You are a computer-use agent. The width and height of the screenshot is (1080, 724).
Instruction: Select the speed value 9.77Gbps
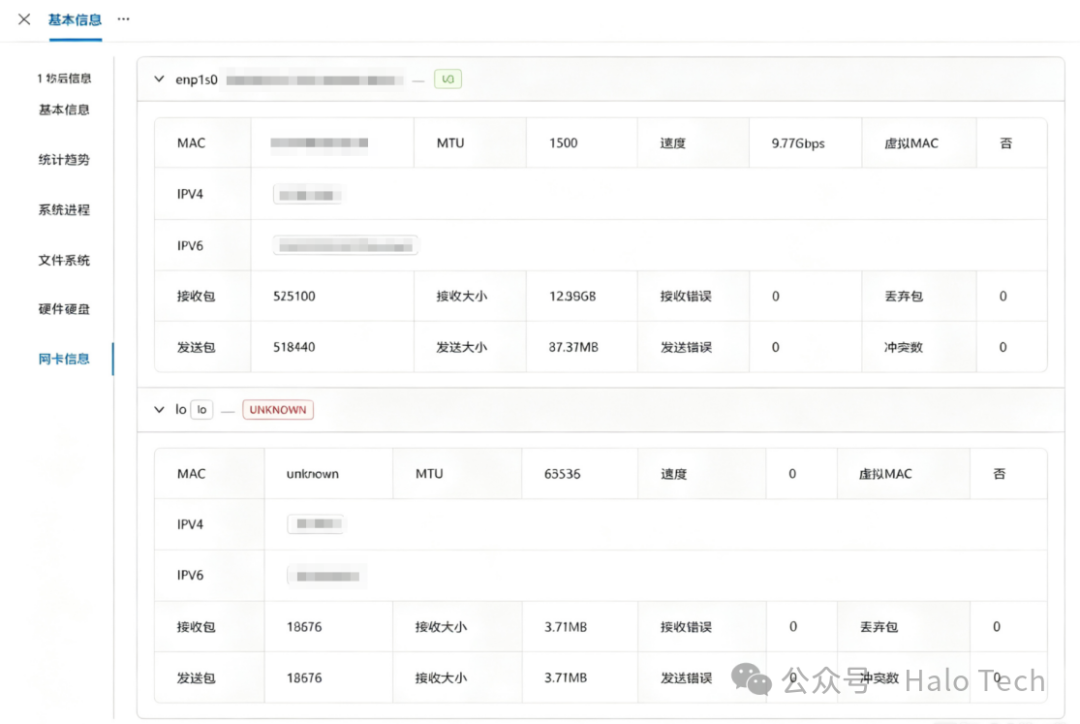(798, 143)
